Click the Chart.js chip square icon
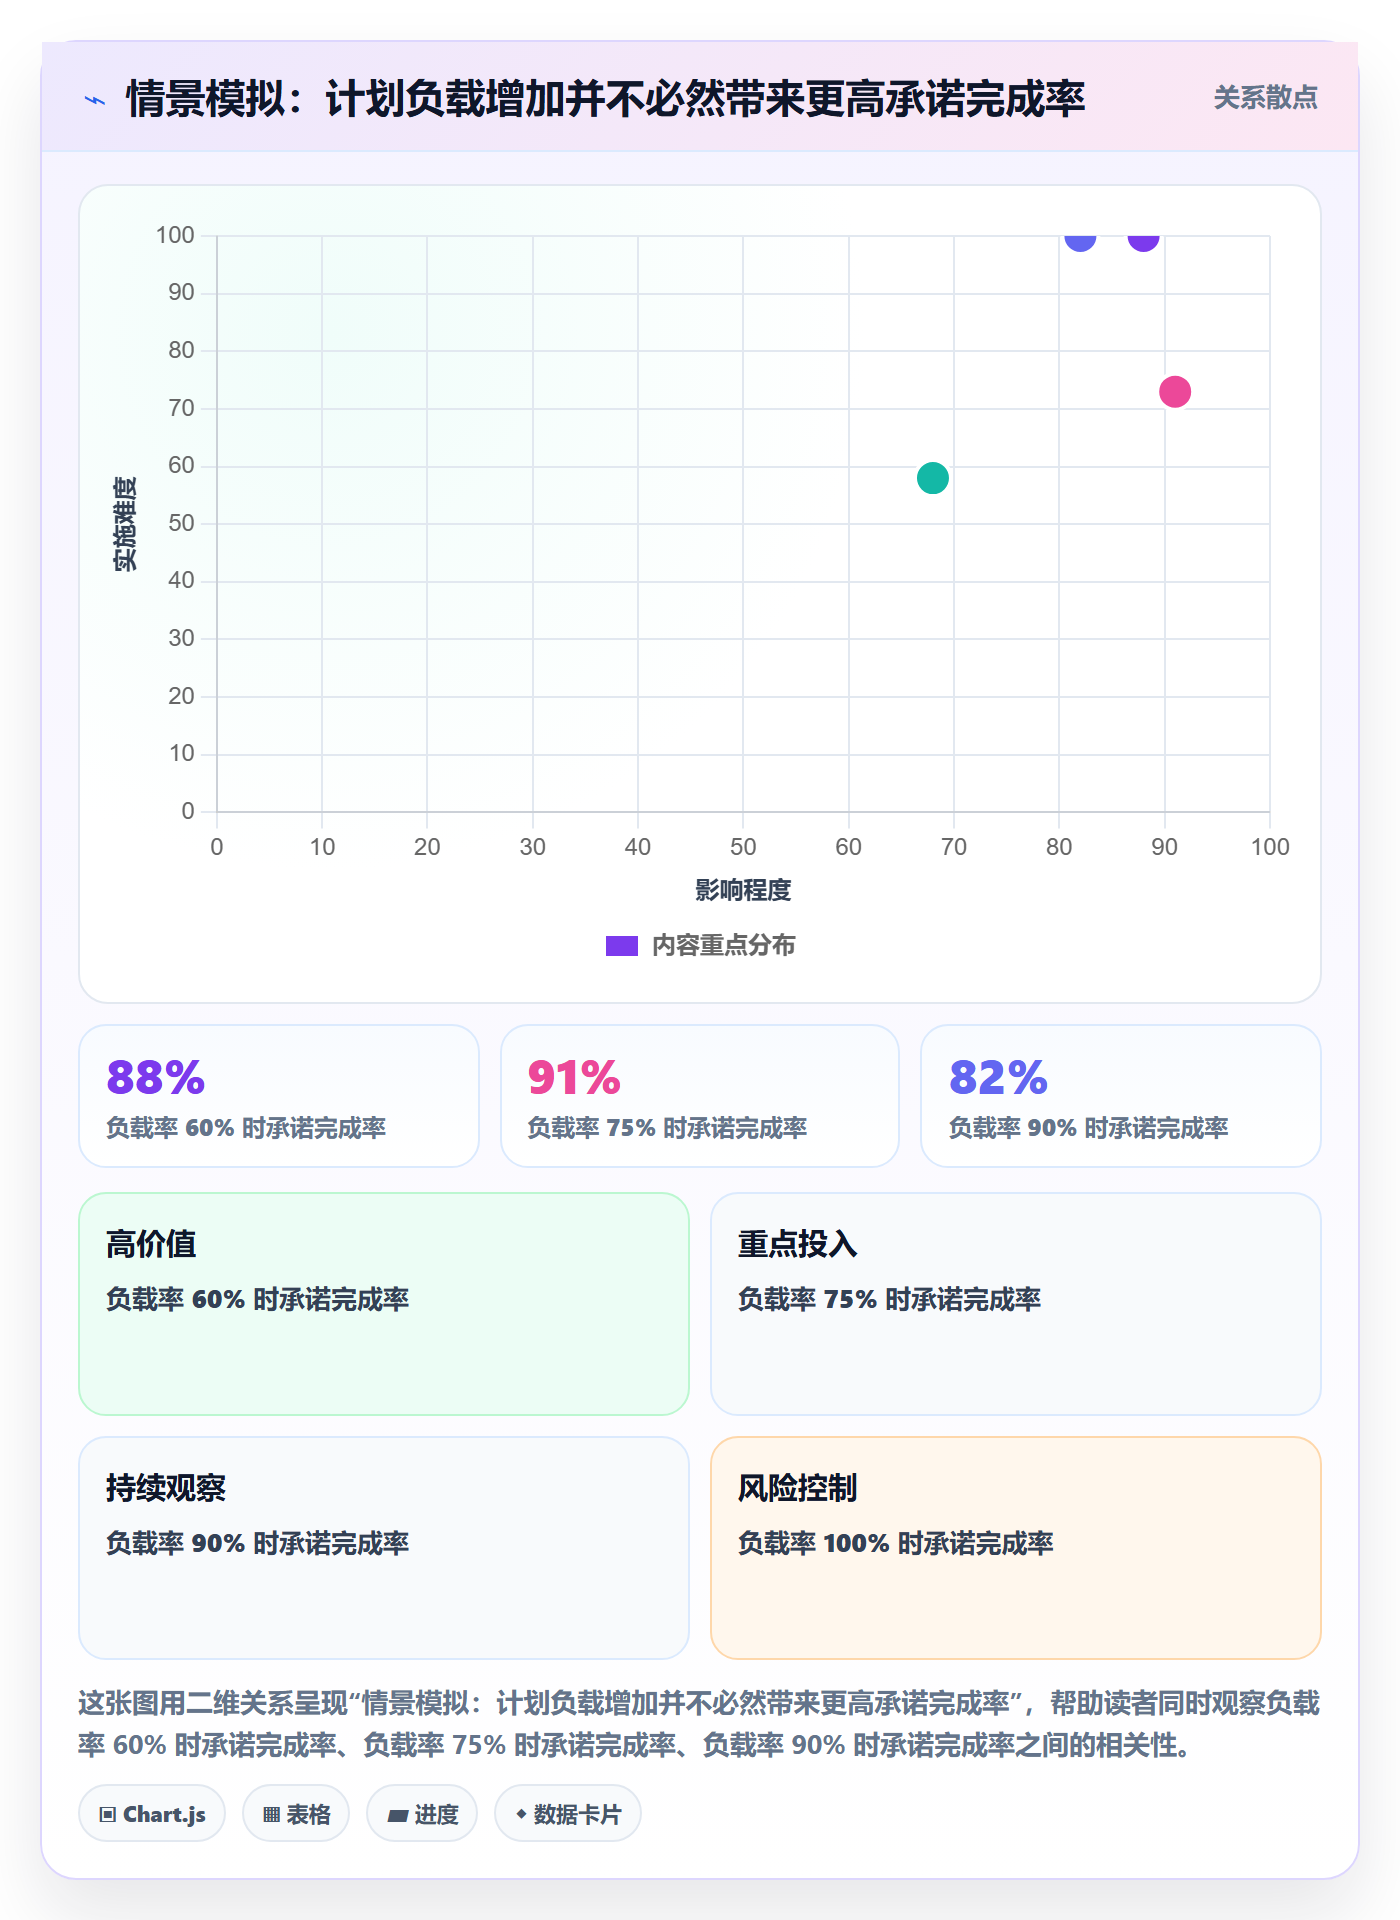Screen dimensions: 1400x1920 (108, 1815)
